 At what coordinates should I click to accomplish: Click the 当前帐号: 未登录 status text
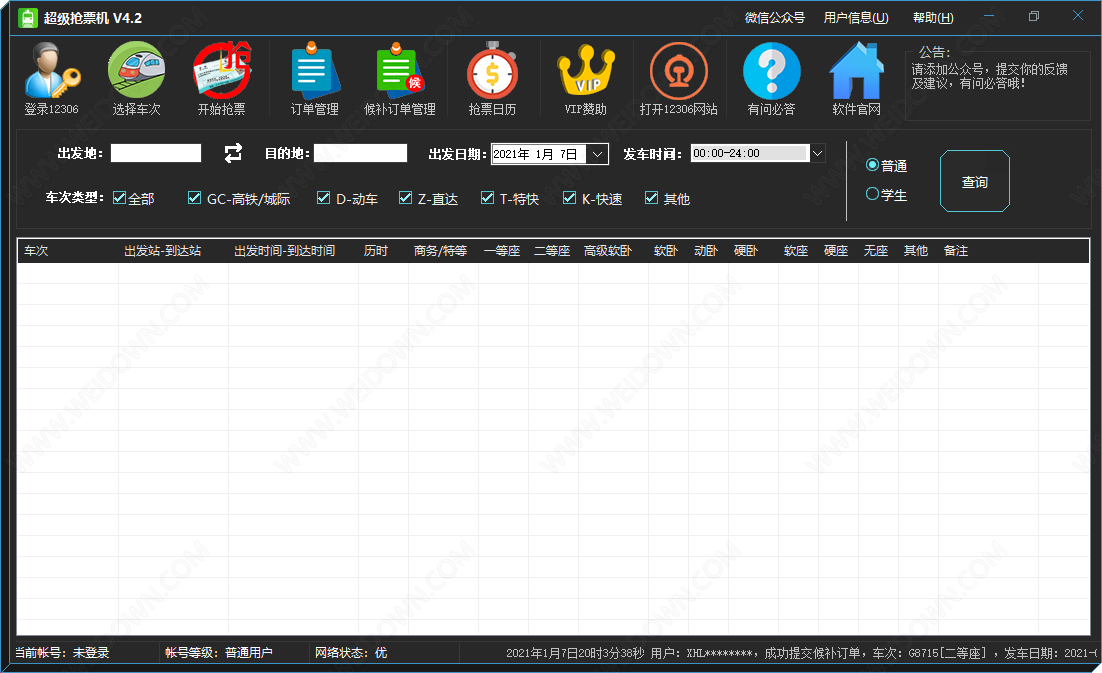pyautogui.click(x=63, y=653)
